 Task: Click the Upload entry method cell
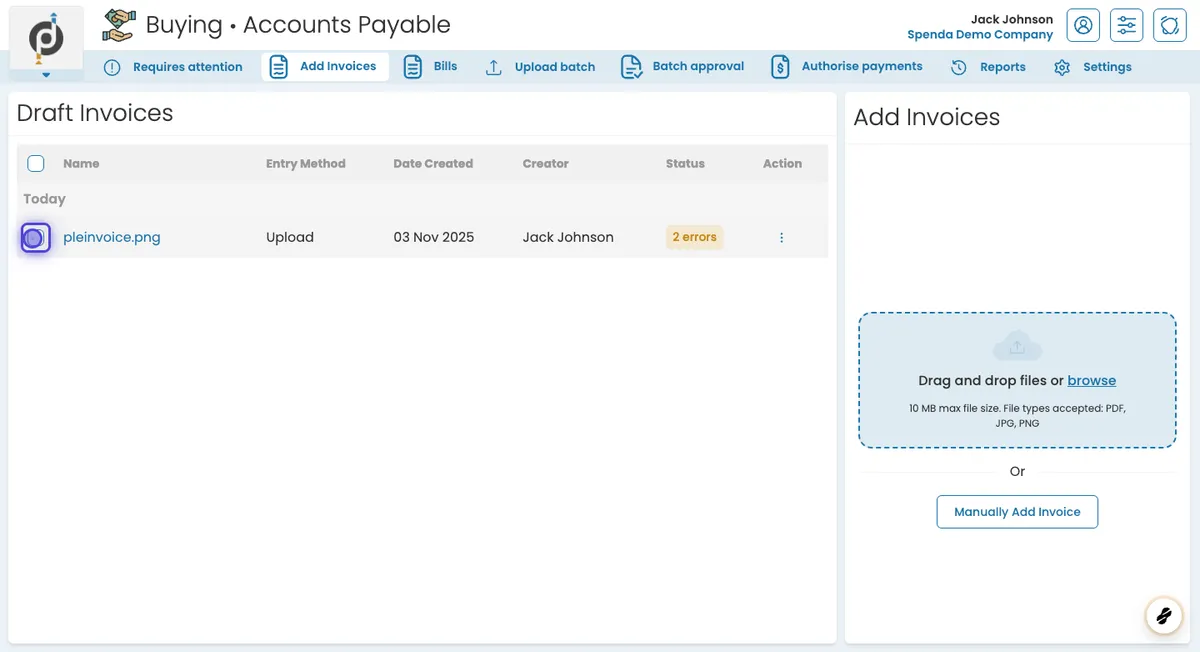point(290,237)
